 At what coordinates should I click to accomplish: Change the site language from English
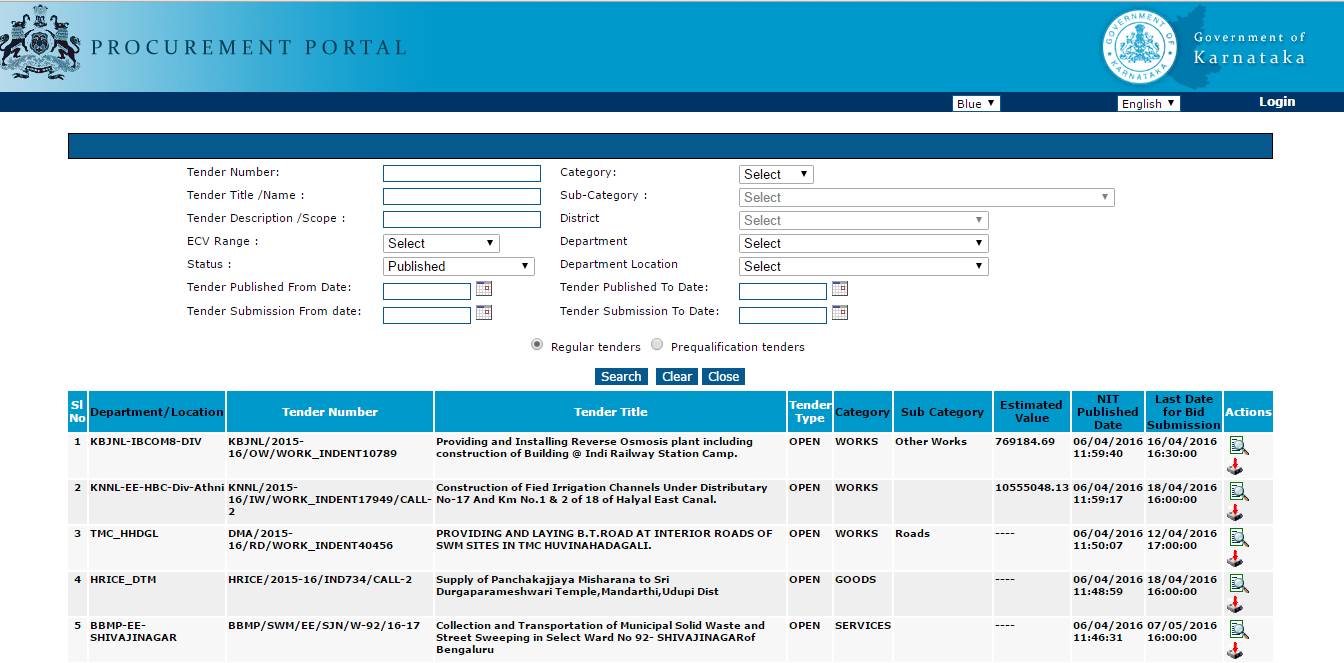(1148, 102)
